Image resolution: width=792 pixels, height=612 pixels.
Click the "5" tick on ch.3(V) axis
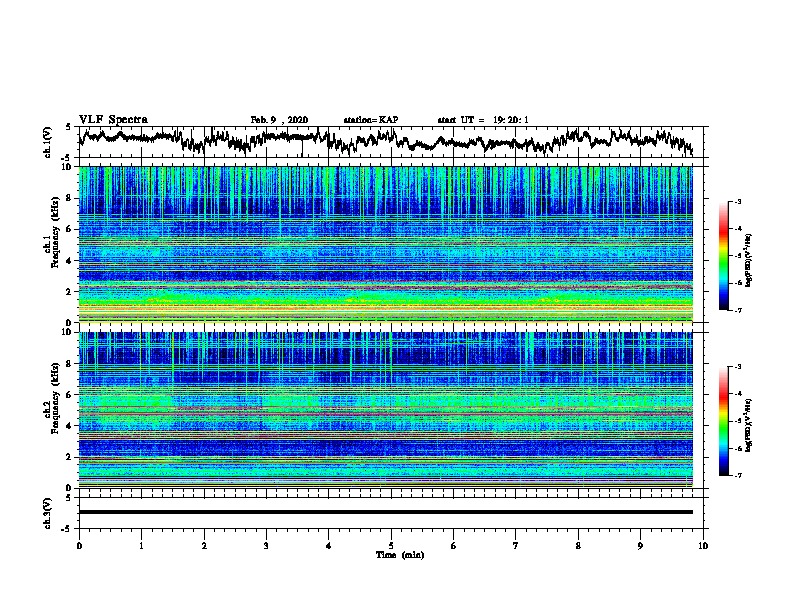pos(68,497)
